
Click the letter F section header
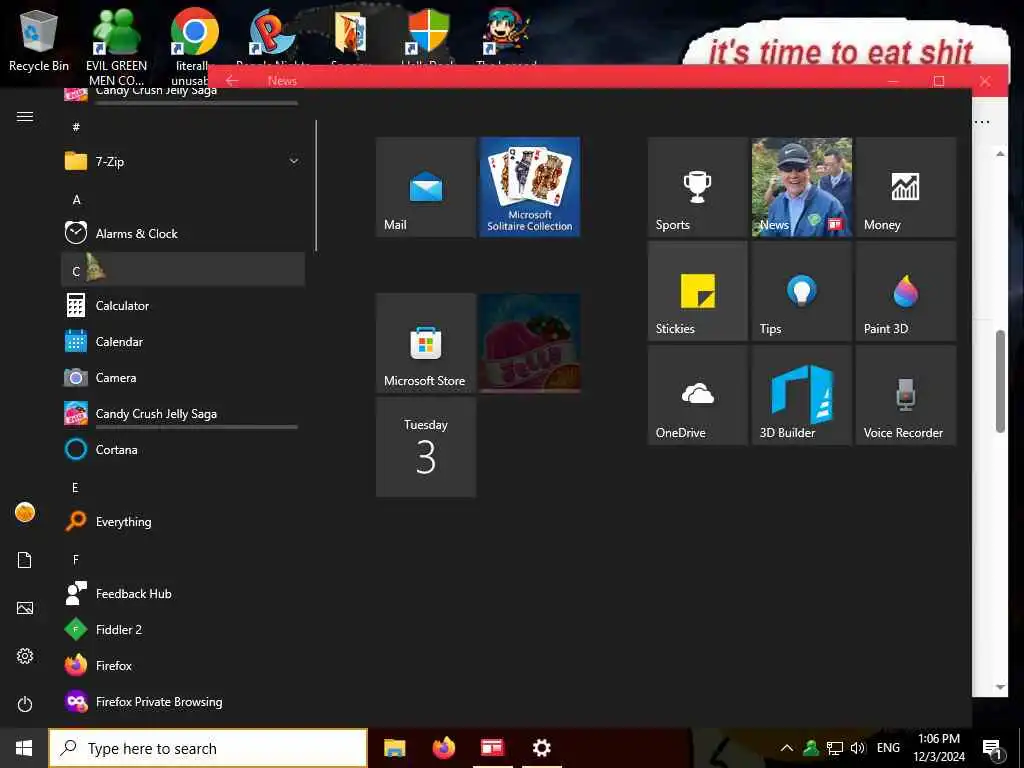tap(183, 559)
